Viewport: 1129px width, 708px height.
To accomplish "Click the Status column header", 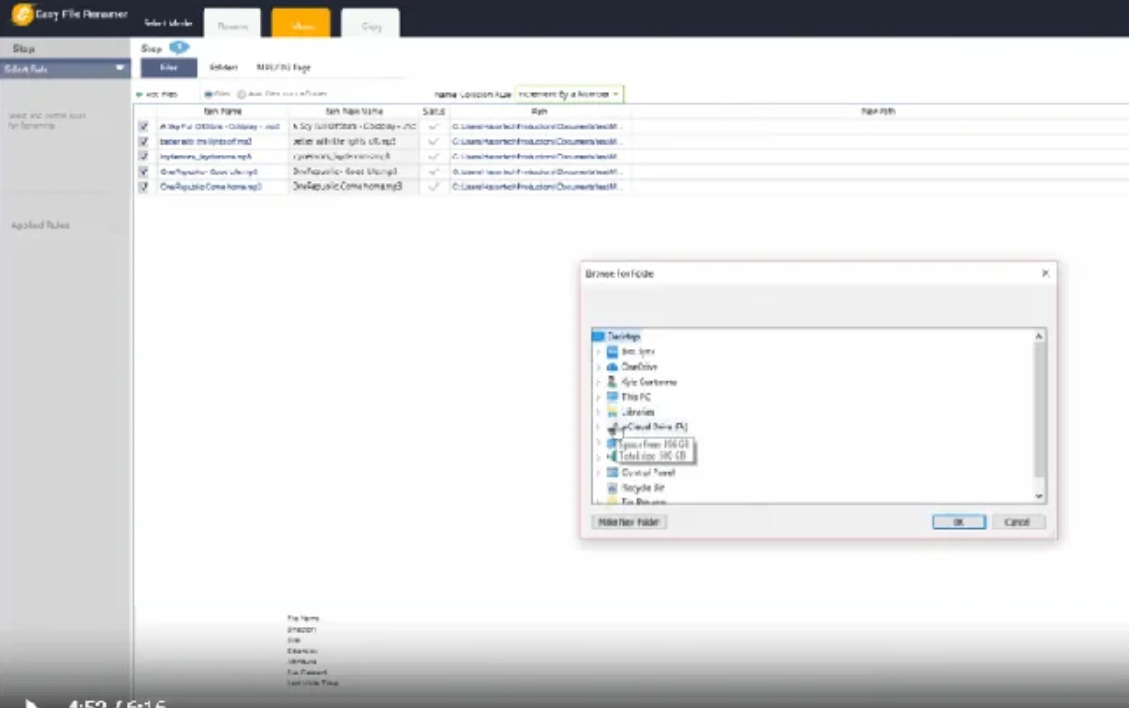I will pyautogui.click(x=434, y=111).
